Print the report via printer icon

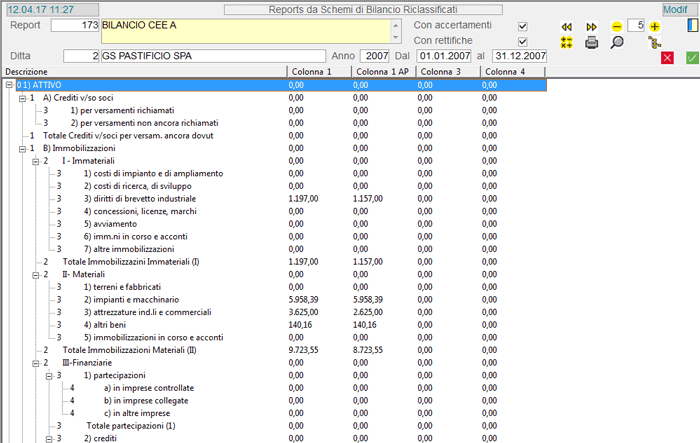[592, 43]
